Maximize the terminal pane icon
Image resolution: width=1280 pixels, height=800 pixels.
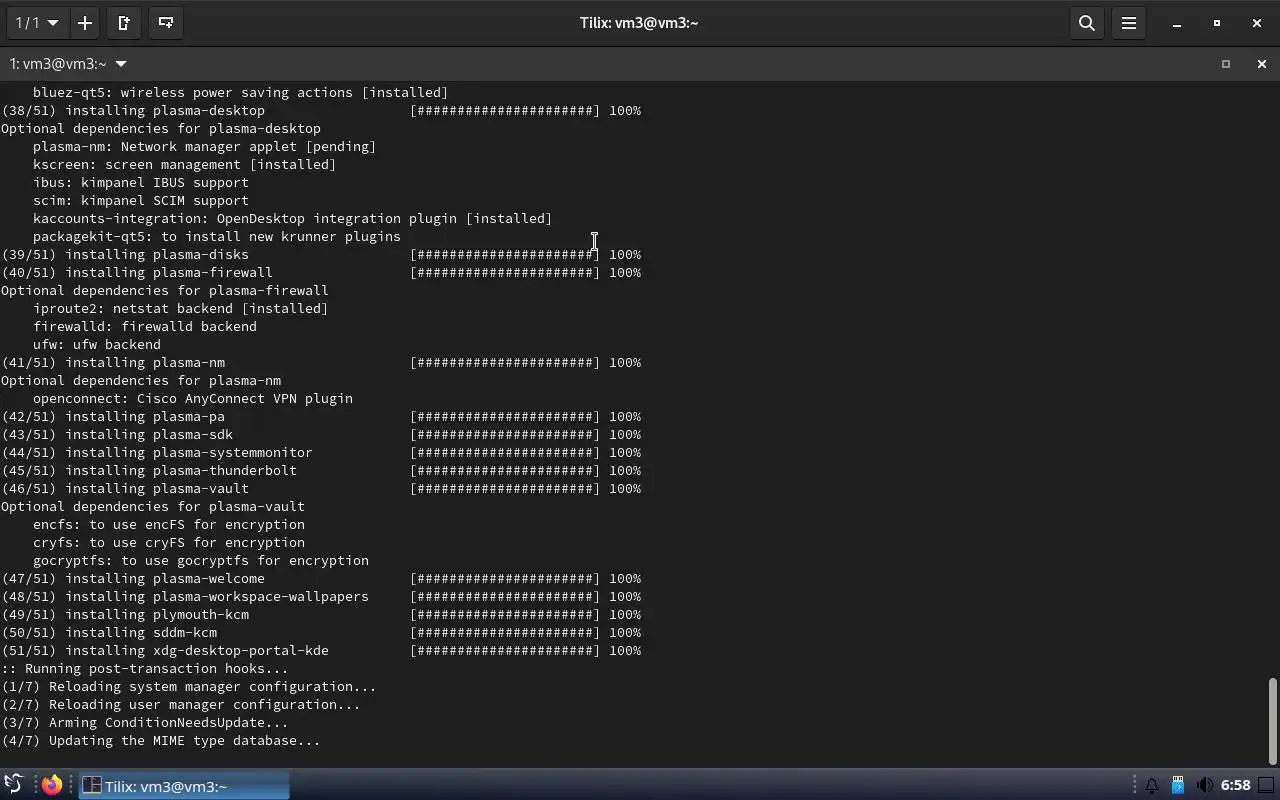pyautogui.click(x=1226, y=64)
